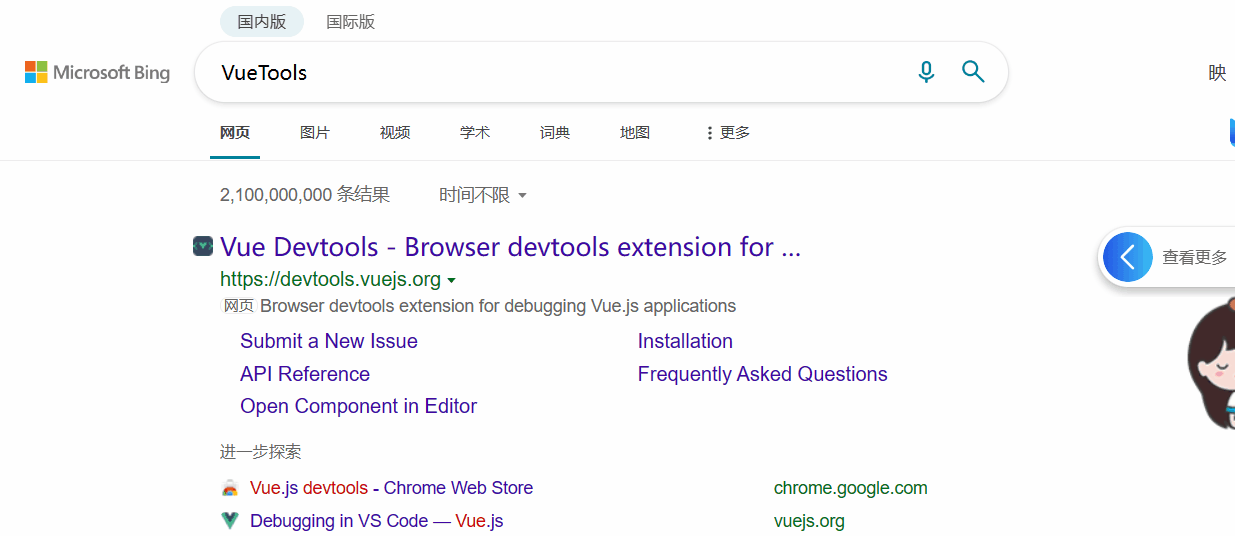Expand the devtools.vuejs.org URL dropdown arrow

point(452,280)
